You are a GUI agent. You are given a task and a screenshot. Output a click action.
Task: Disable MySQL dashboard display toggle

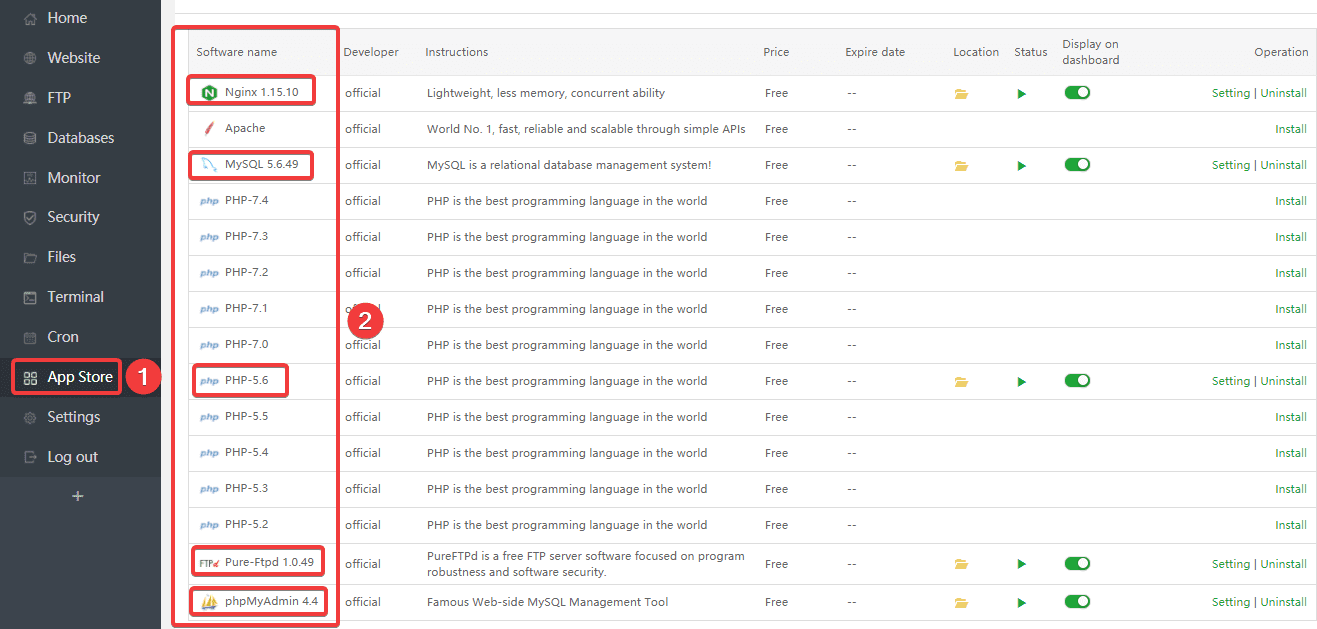[1077, 165]
